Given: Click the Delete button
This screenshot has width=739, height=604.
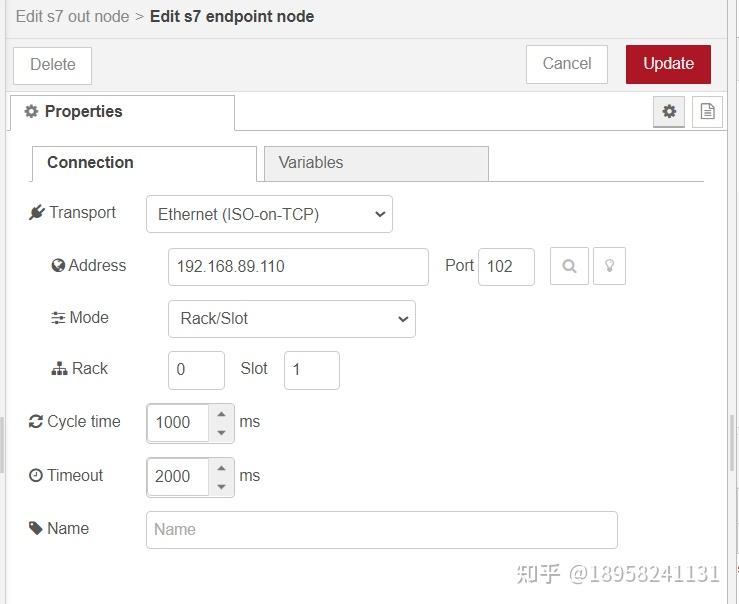Looking at the screenshot, I should pos(52,65).
